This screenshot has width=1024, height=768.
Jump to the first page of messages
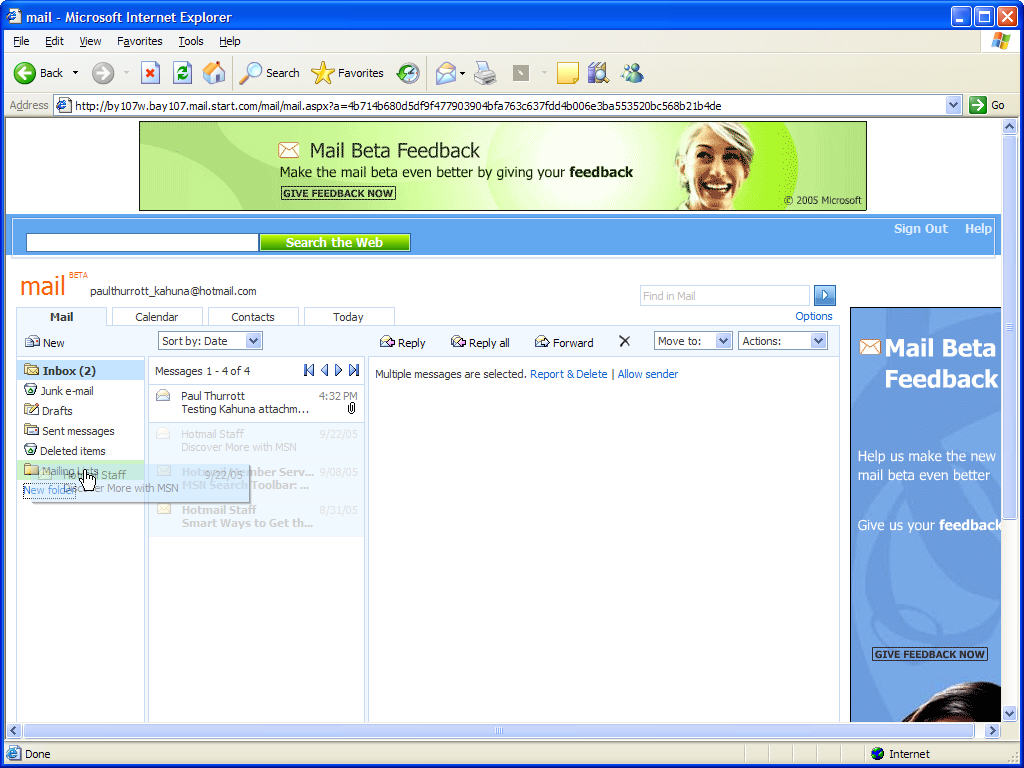click(309, 370)
